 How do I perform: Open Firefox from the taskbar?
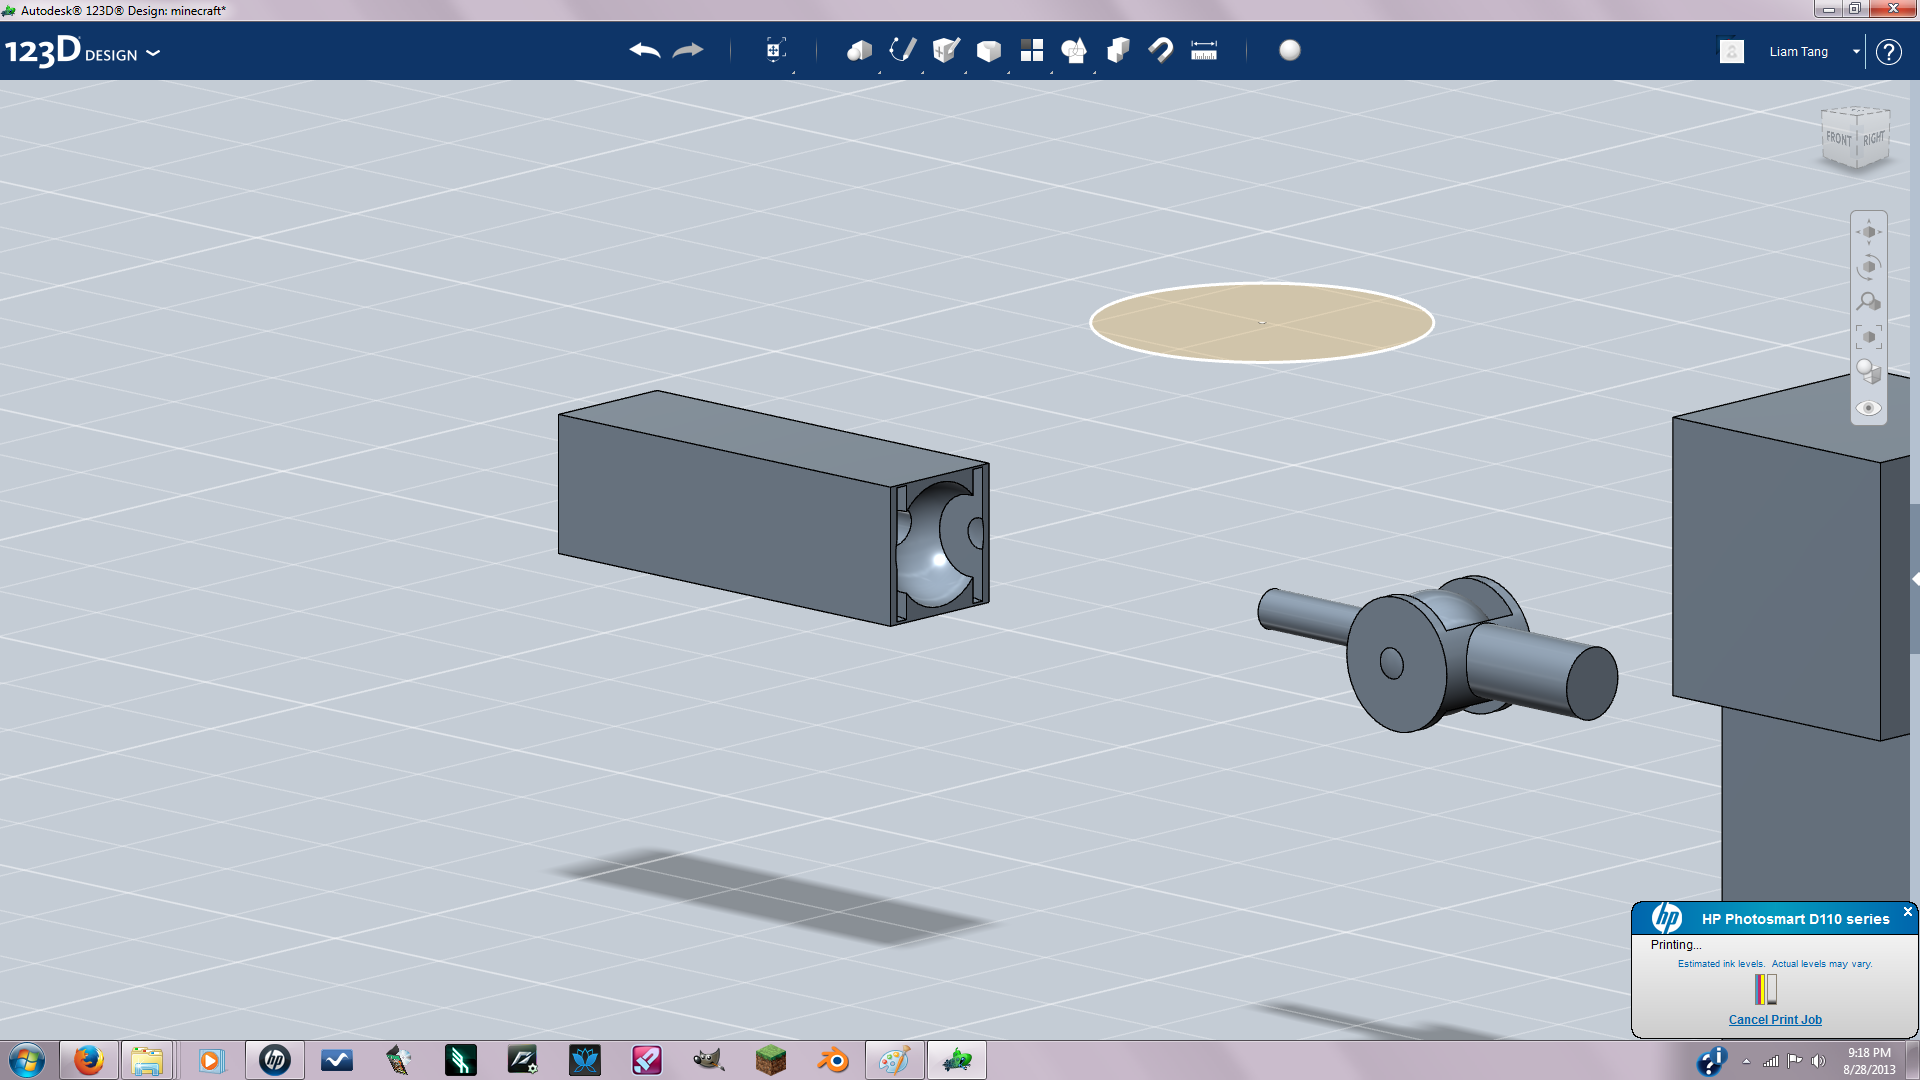[88, 1060]
